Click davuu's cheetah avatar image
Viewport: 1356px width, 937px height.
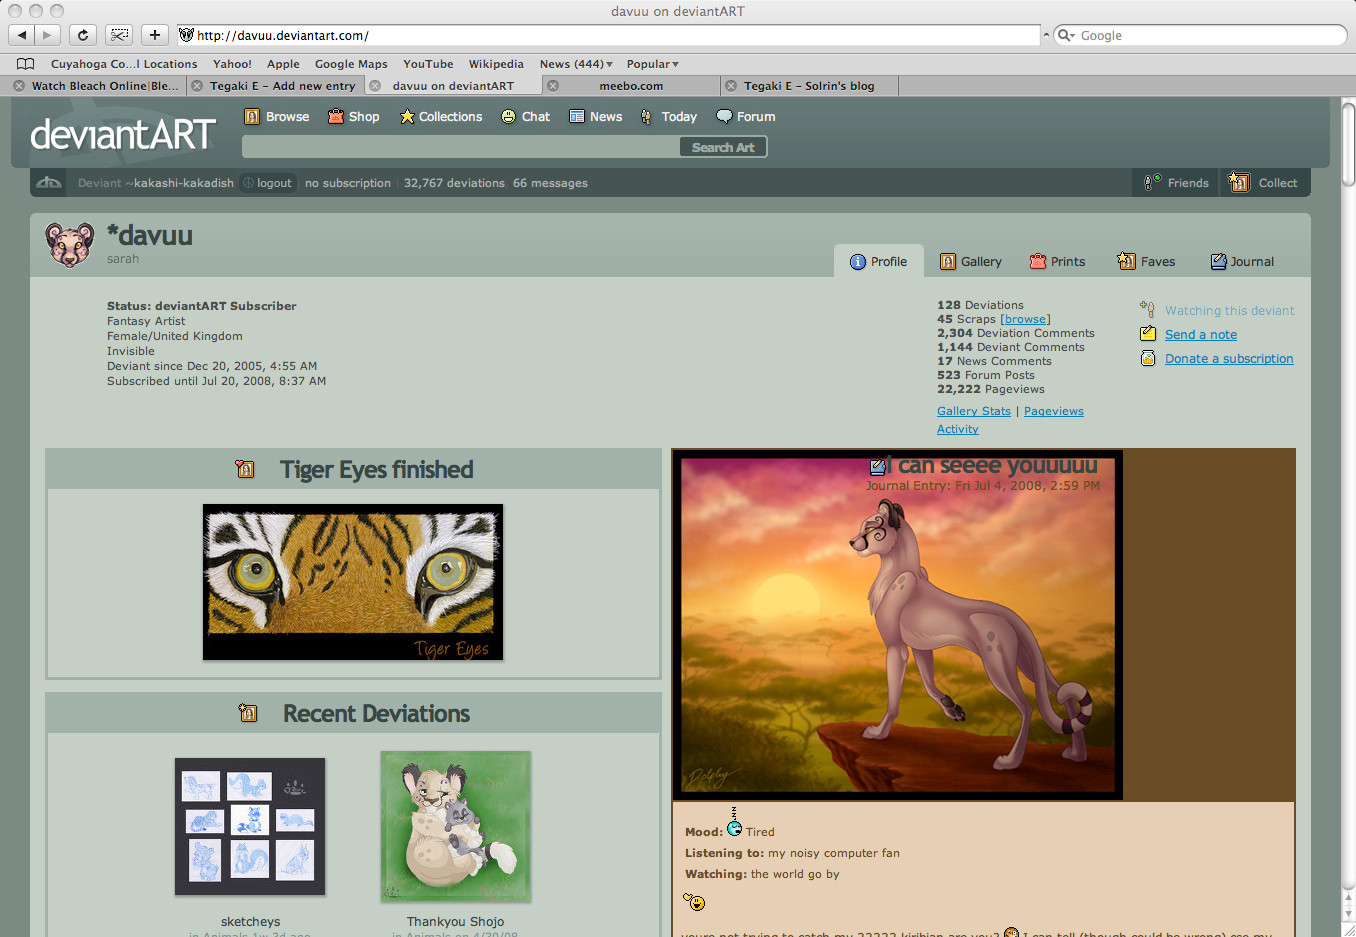pyautogui.click(x=70, y=244)
